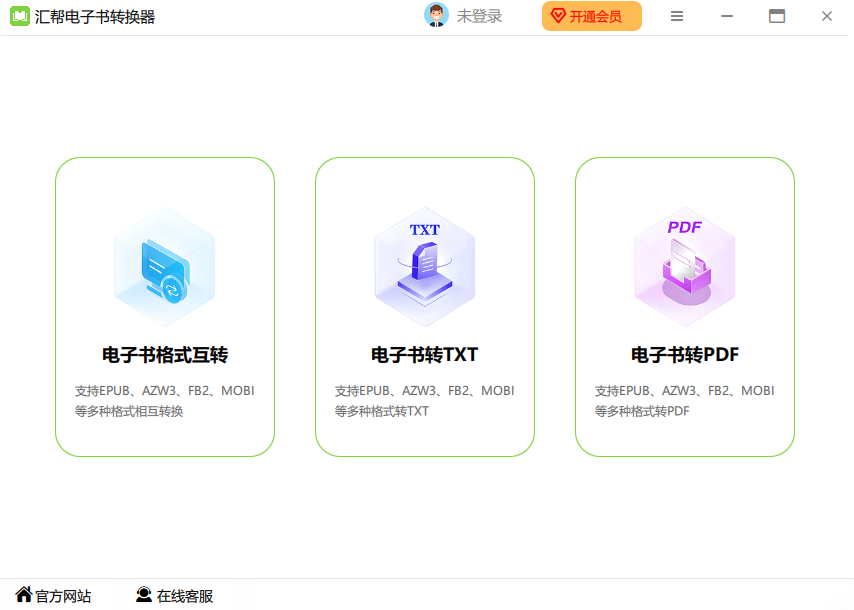Click the blue ebook format conversion icon
854x610 pixels.
tap(164, 267)
